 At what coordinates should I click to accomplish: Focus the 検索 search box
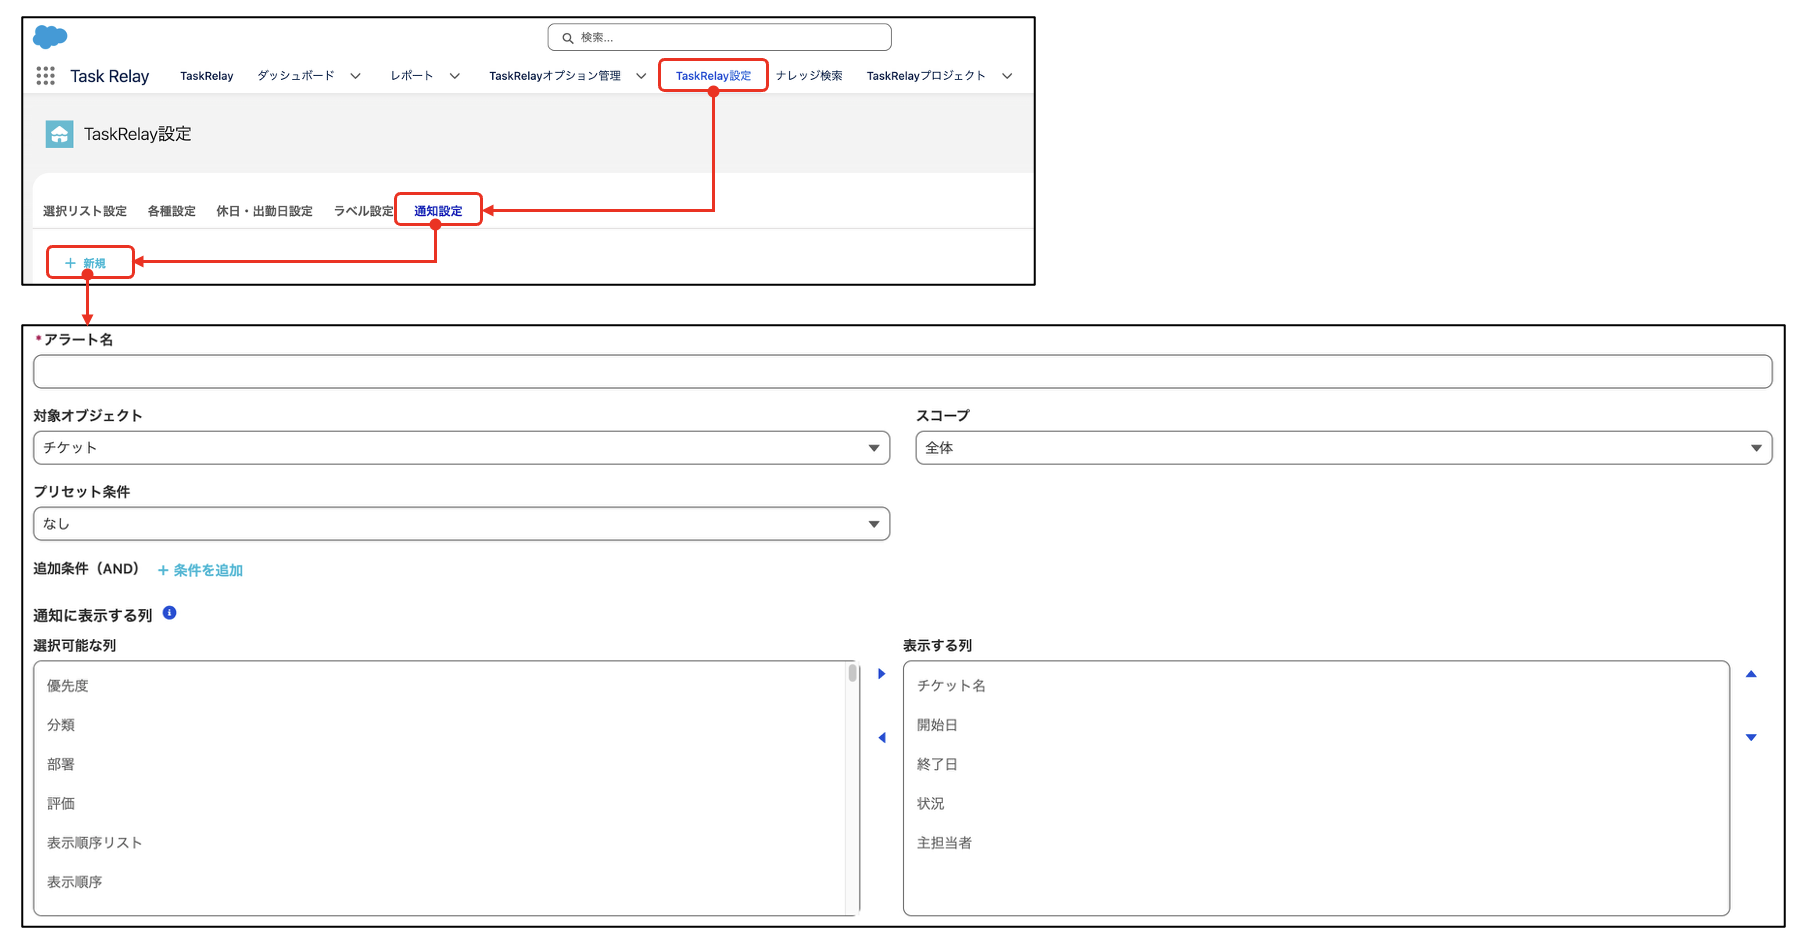tap(720, 38)
